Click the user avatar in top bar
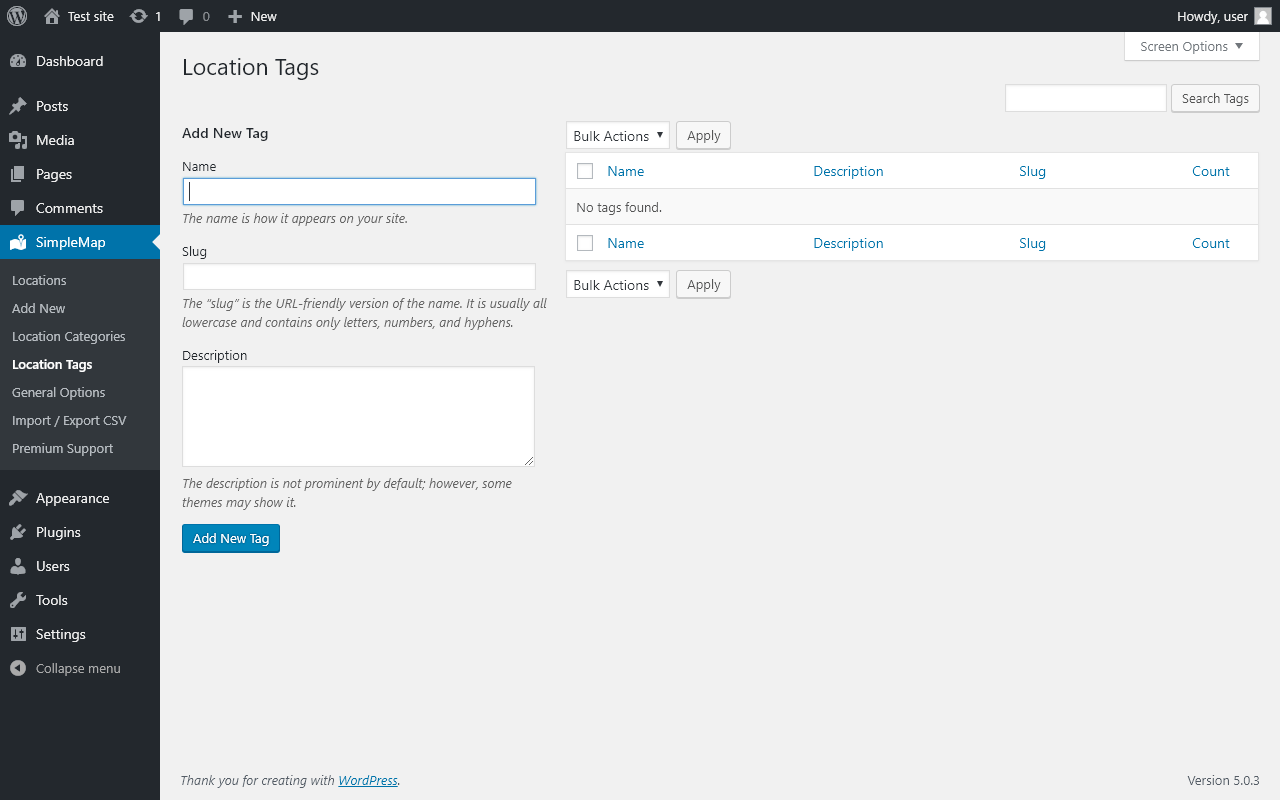1280x800 pixels. click(x=1263, y=16)
